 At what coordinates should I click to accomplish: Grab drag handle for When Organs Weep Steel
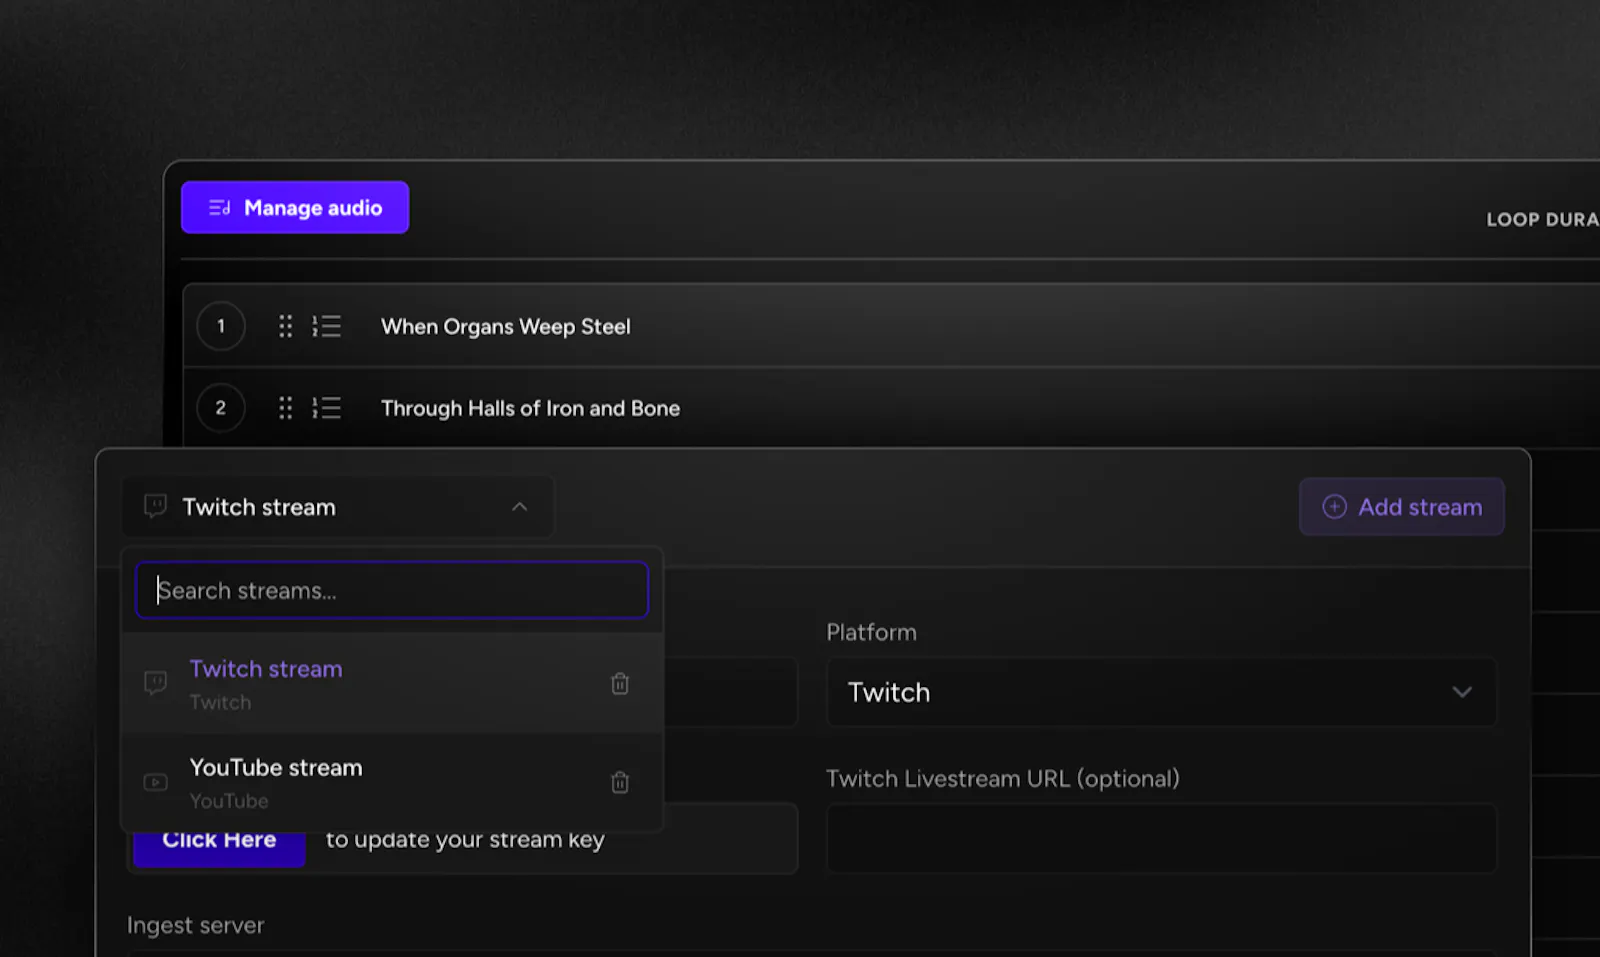[x=285, y=326]
